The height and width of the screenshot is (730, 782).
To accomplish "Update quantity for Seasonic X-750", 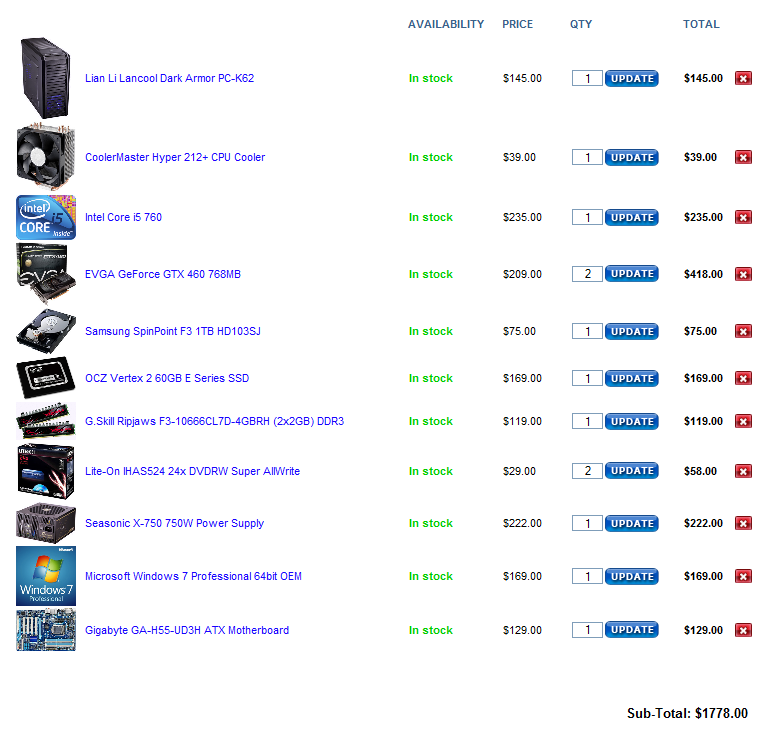I will [x=632, y=523].
